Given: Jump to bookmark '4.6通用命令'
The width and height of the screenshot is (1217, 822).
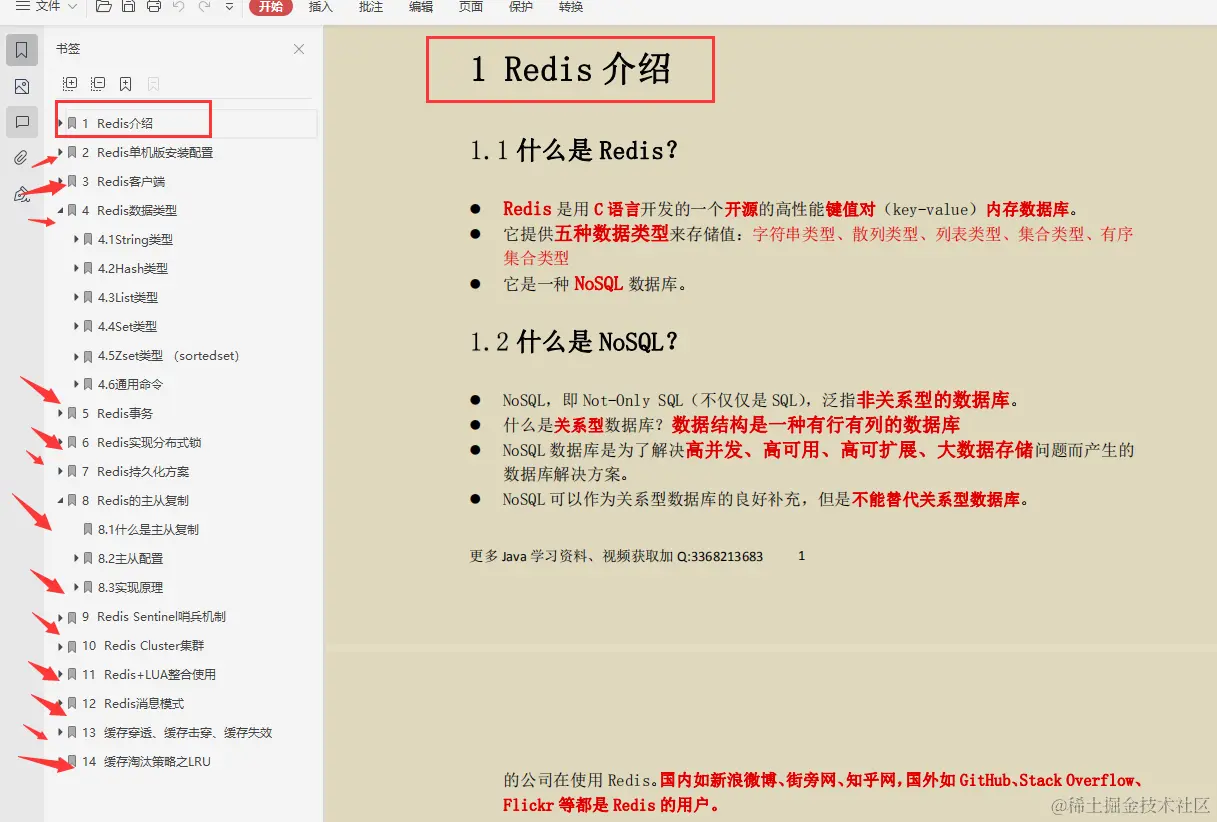Looking at the screenshot, I should click(x=130, y=384).
